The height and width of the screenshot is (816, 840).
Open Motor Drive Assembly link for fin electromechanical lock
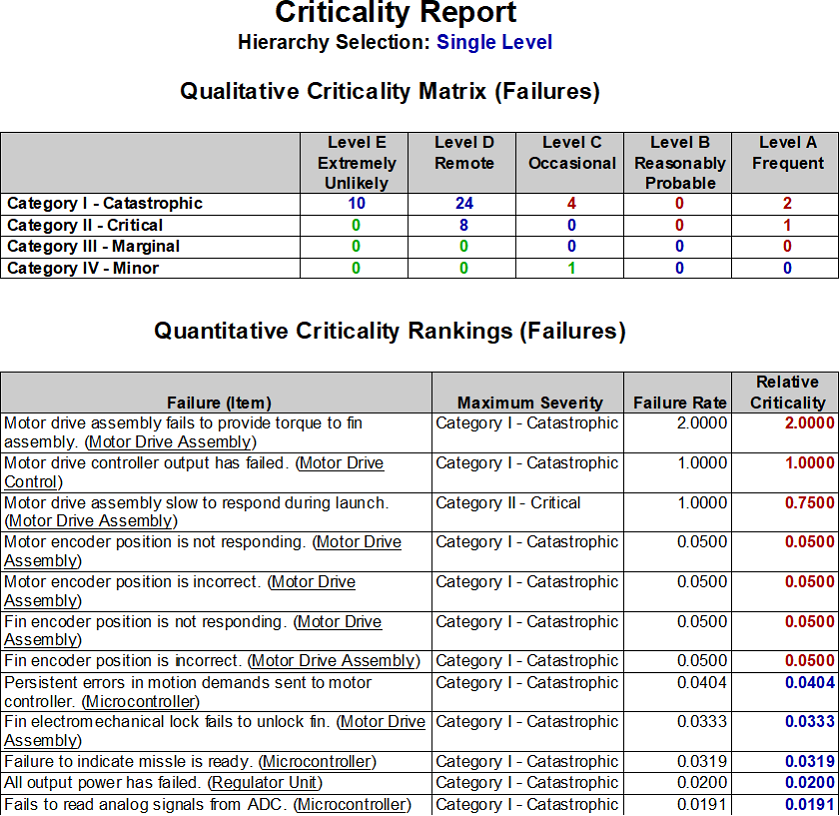[382, 722]
